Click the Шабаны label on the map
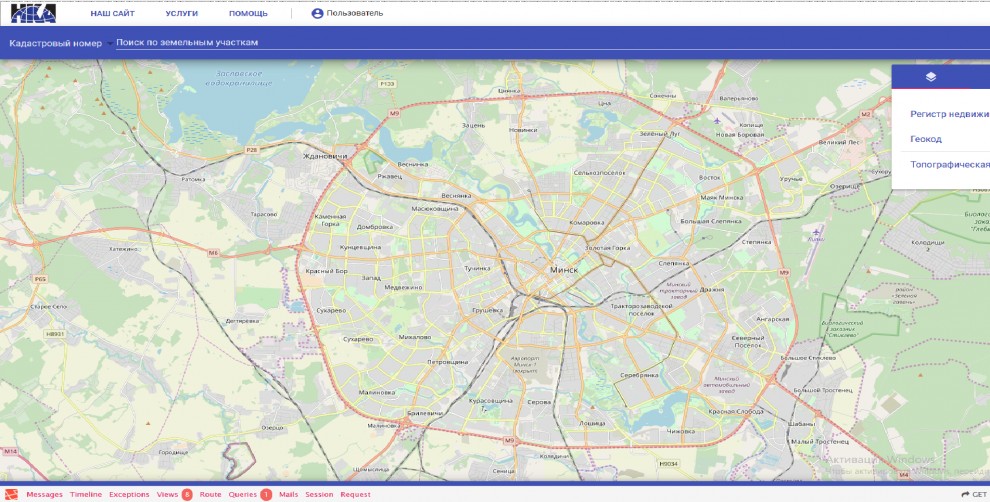This screenshot has width=990, height=502. (x=802, y=424)
